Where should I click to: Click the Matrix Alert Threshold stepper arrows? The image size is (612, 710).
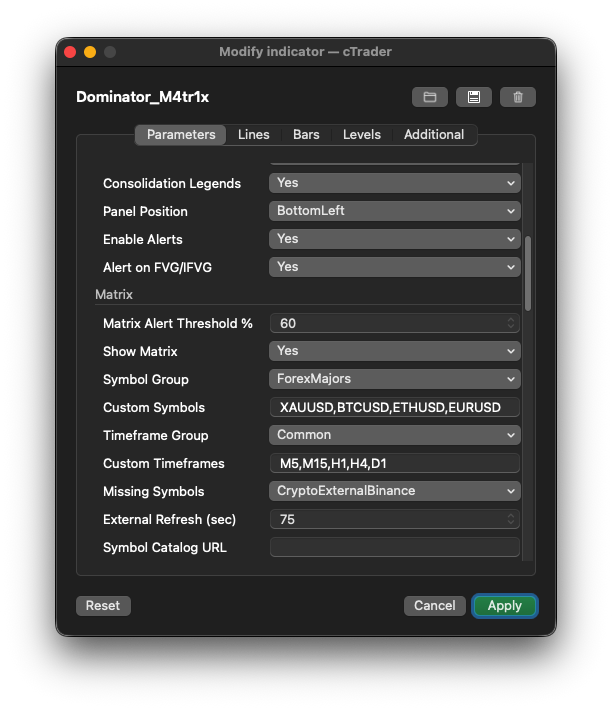pos(511,323)
